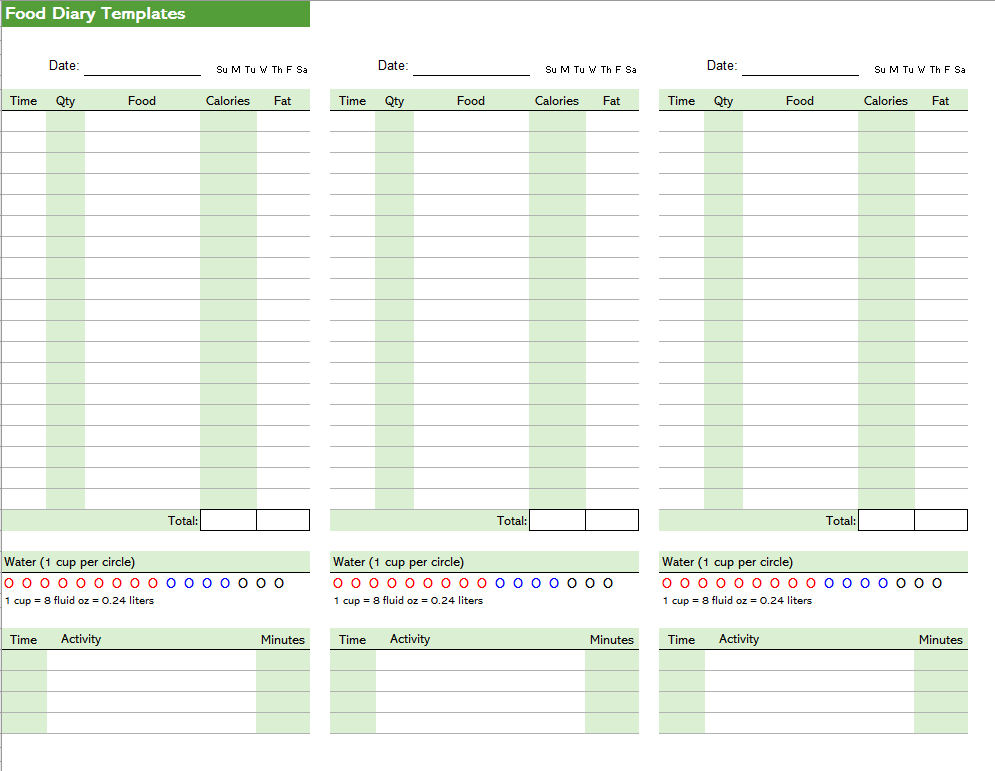Click the Minutes header in the third template
Viewport: 995px width, 771px height.
coord(940,640)
